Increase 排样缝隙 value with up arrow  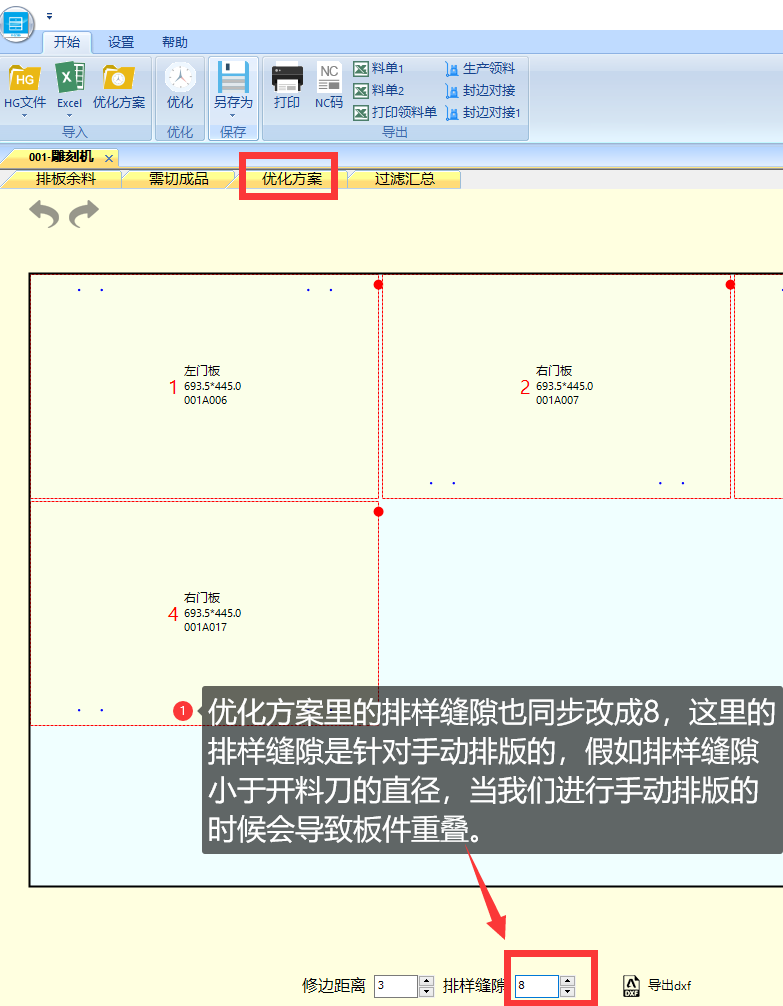(567, 981)
